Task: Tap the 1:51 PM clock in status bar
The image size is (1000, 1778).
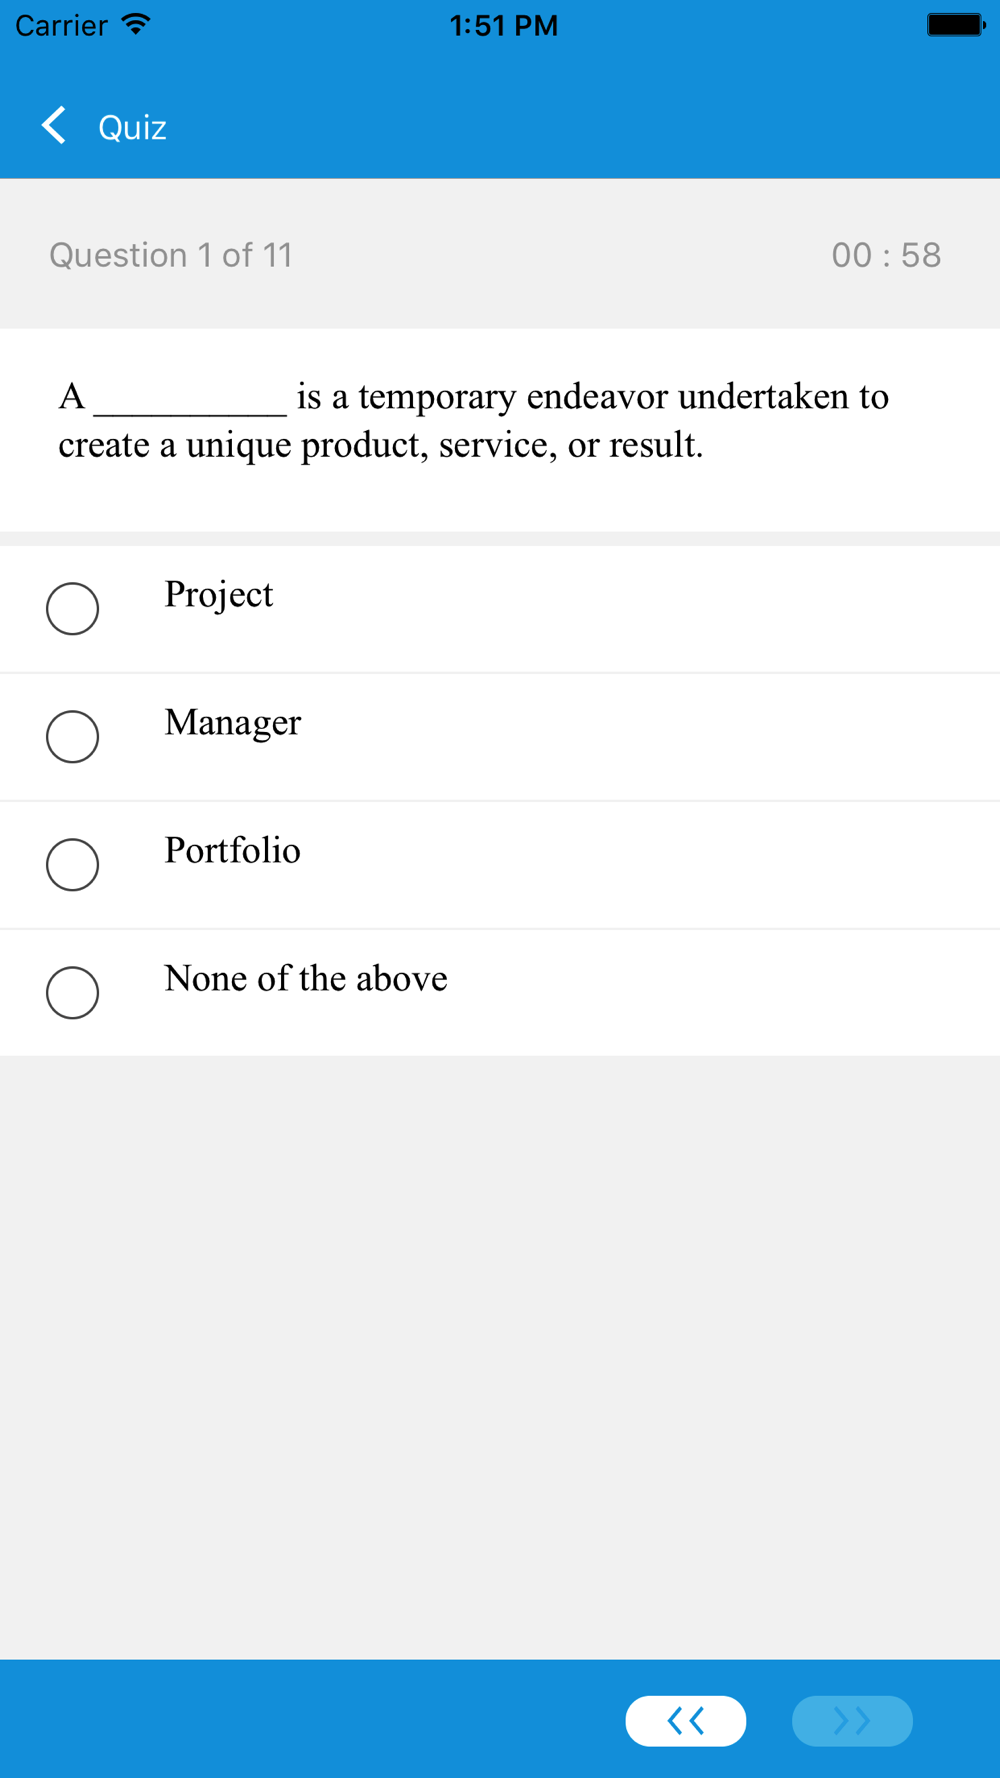Action: (504, 25)
